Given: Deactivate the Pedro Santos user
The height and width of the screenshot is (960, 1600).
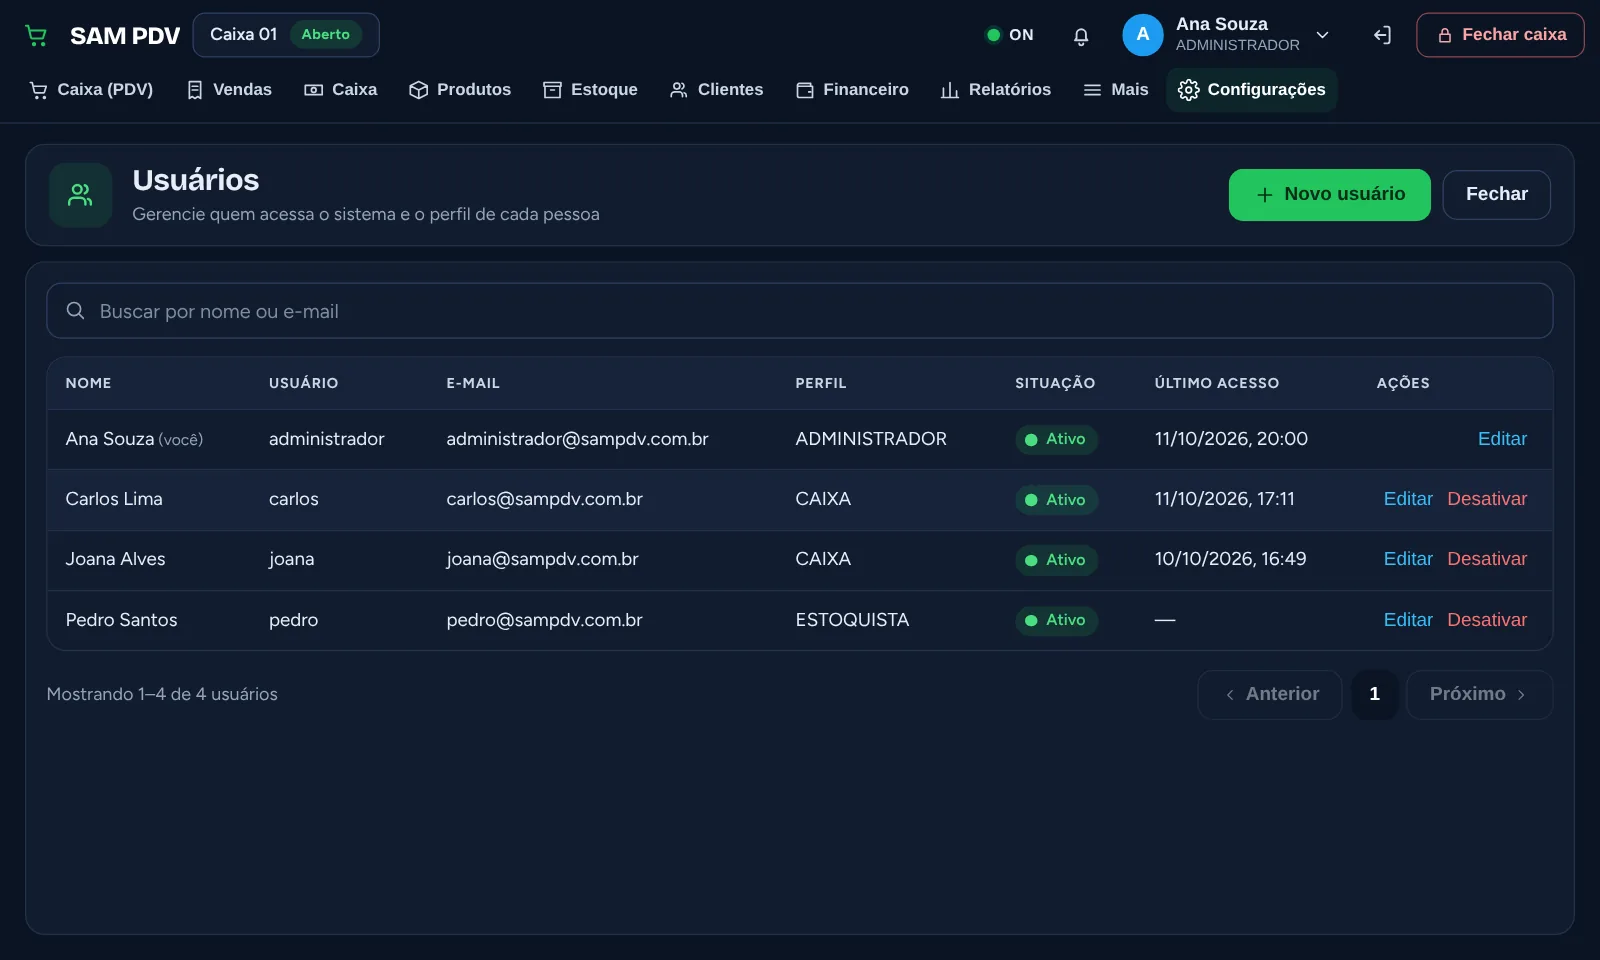Looking at the screenshot, I should [x=1487, y=620].
